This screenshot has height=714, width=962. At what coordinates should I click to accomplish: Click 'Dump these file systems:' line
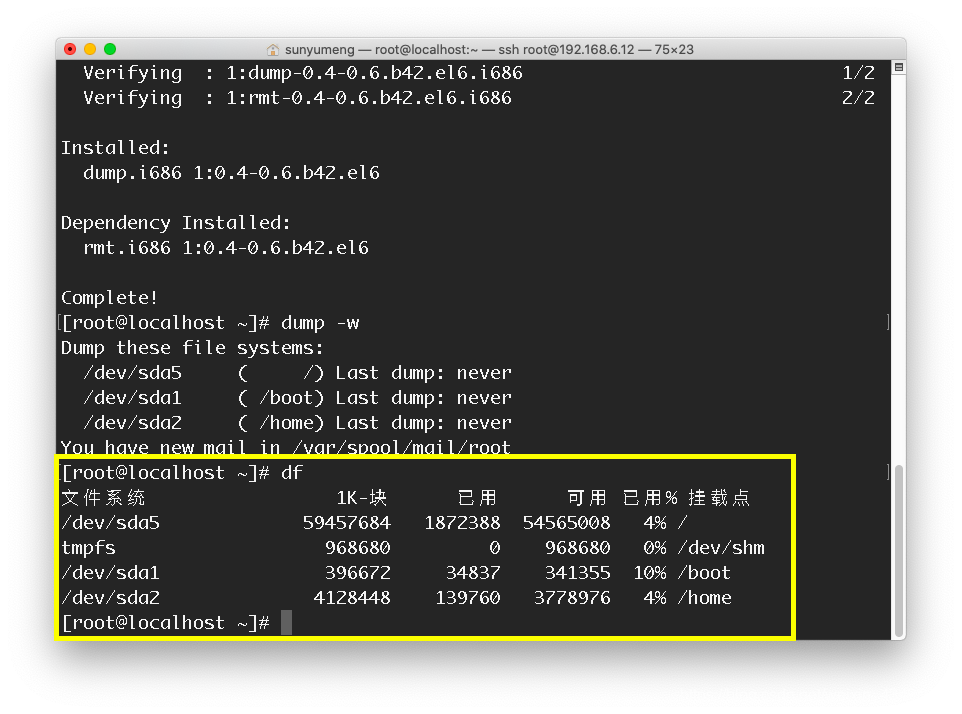[192, 348]
